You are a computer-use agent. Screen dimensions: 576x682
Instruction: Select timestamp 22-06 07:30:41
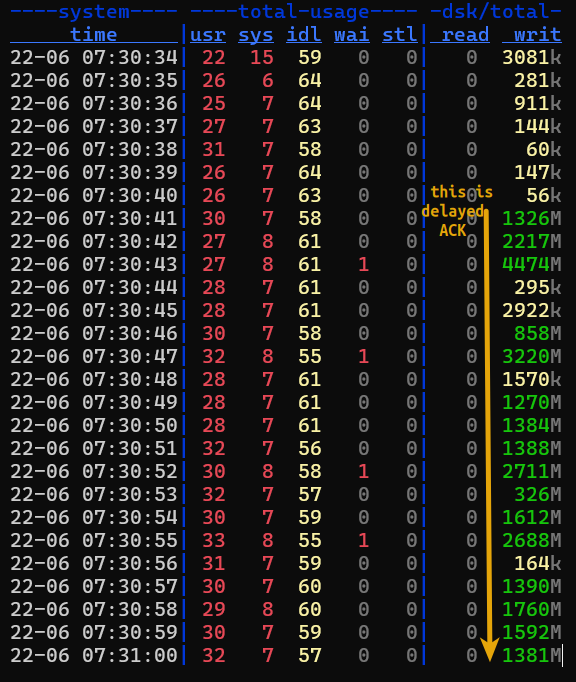coord(94,218)
